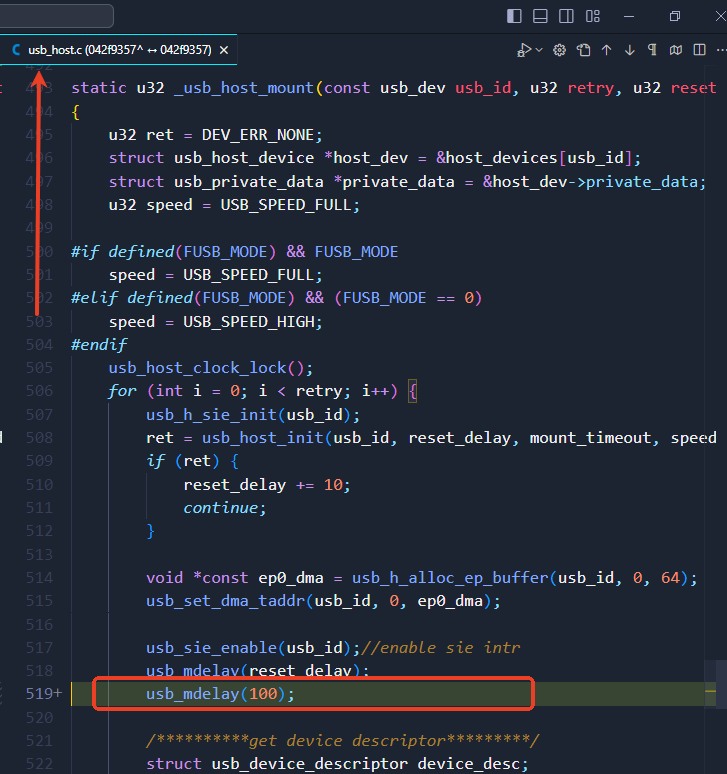Toggle the bottom panel layout icon

pos(540,16)
